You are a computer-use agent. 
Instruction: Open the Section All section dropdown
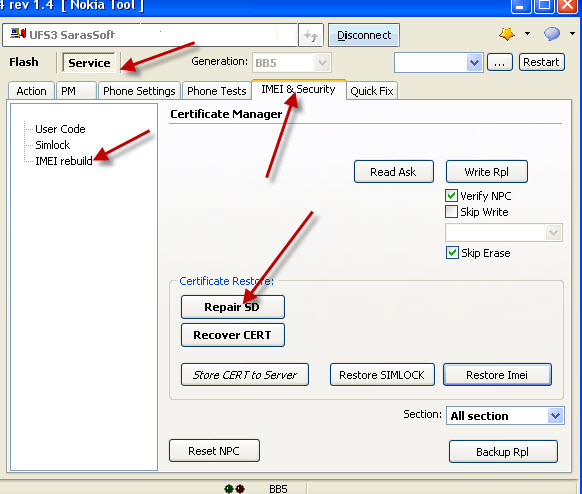[x=505, y=416]
